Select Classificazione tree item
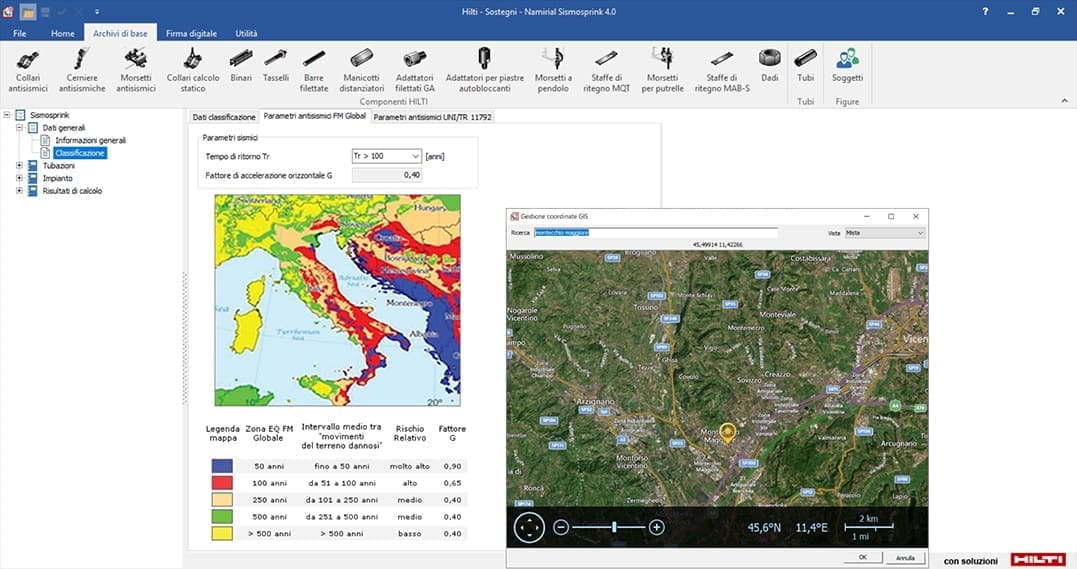 pyautogui.click(x=80, y=153)
